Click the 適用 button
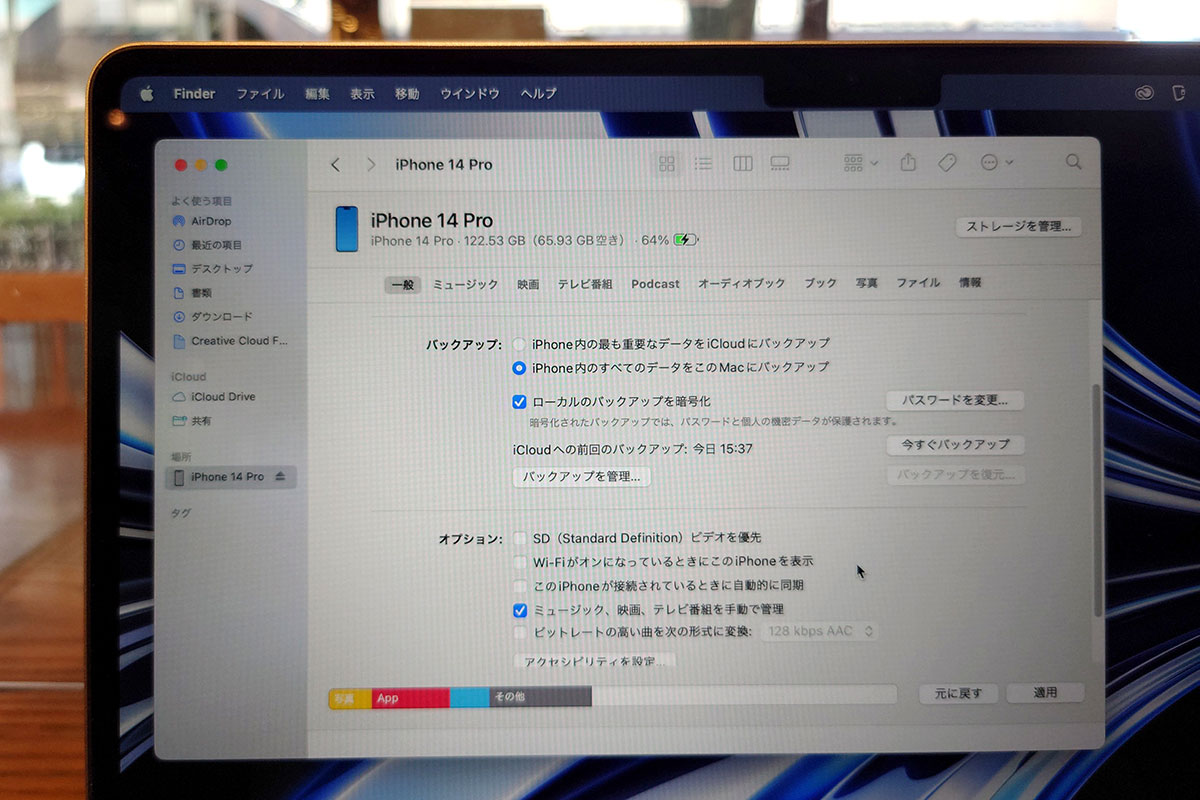 click(1045, 693)
